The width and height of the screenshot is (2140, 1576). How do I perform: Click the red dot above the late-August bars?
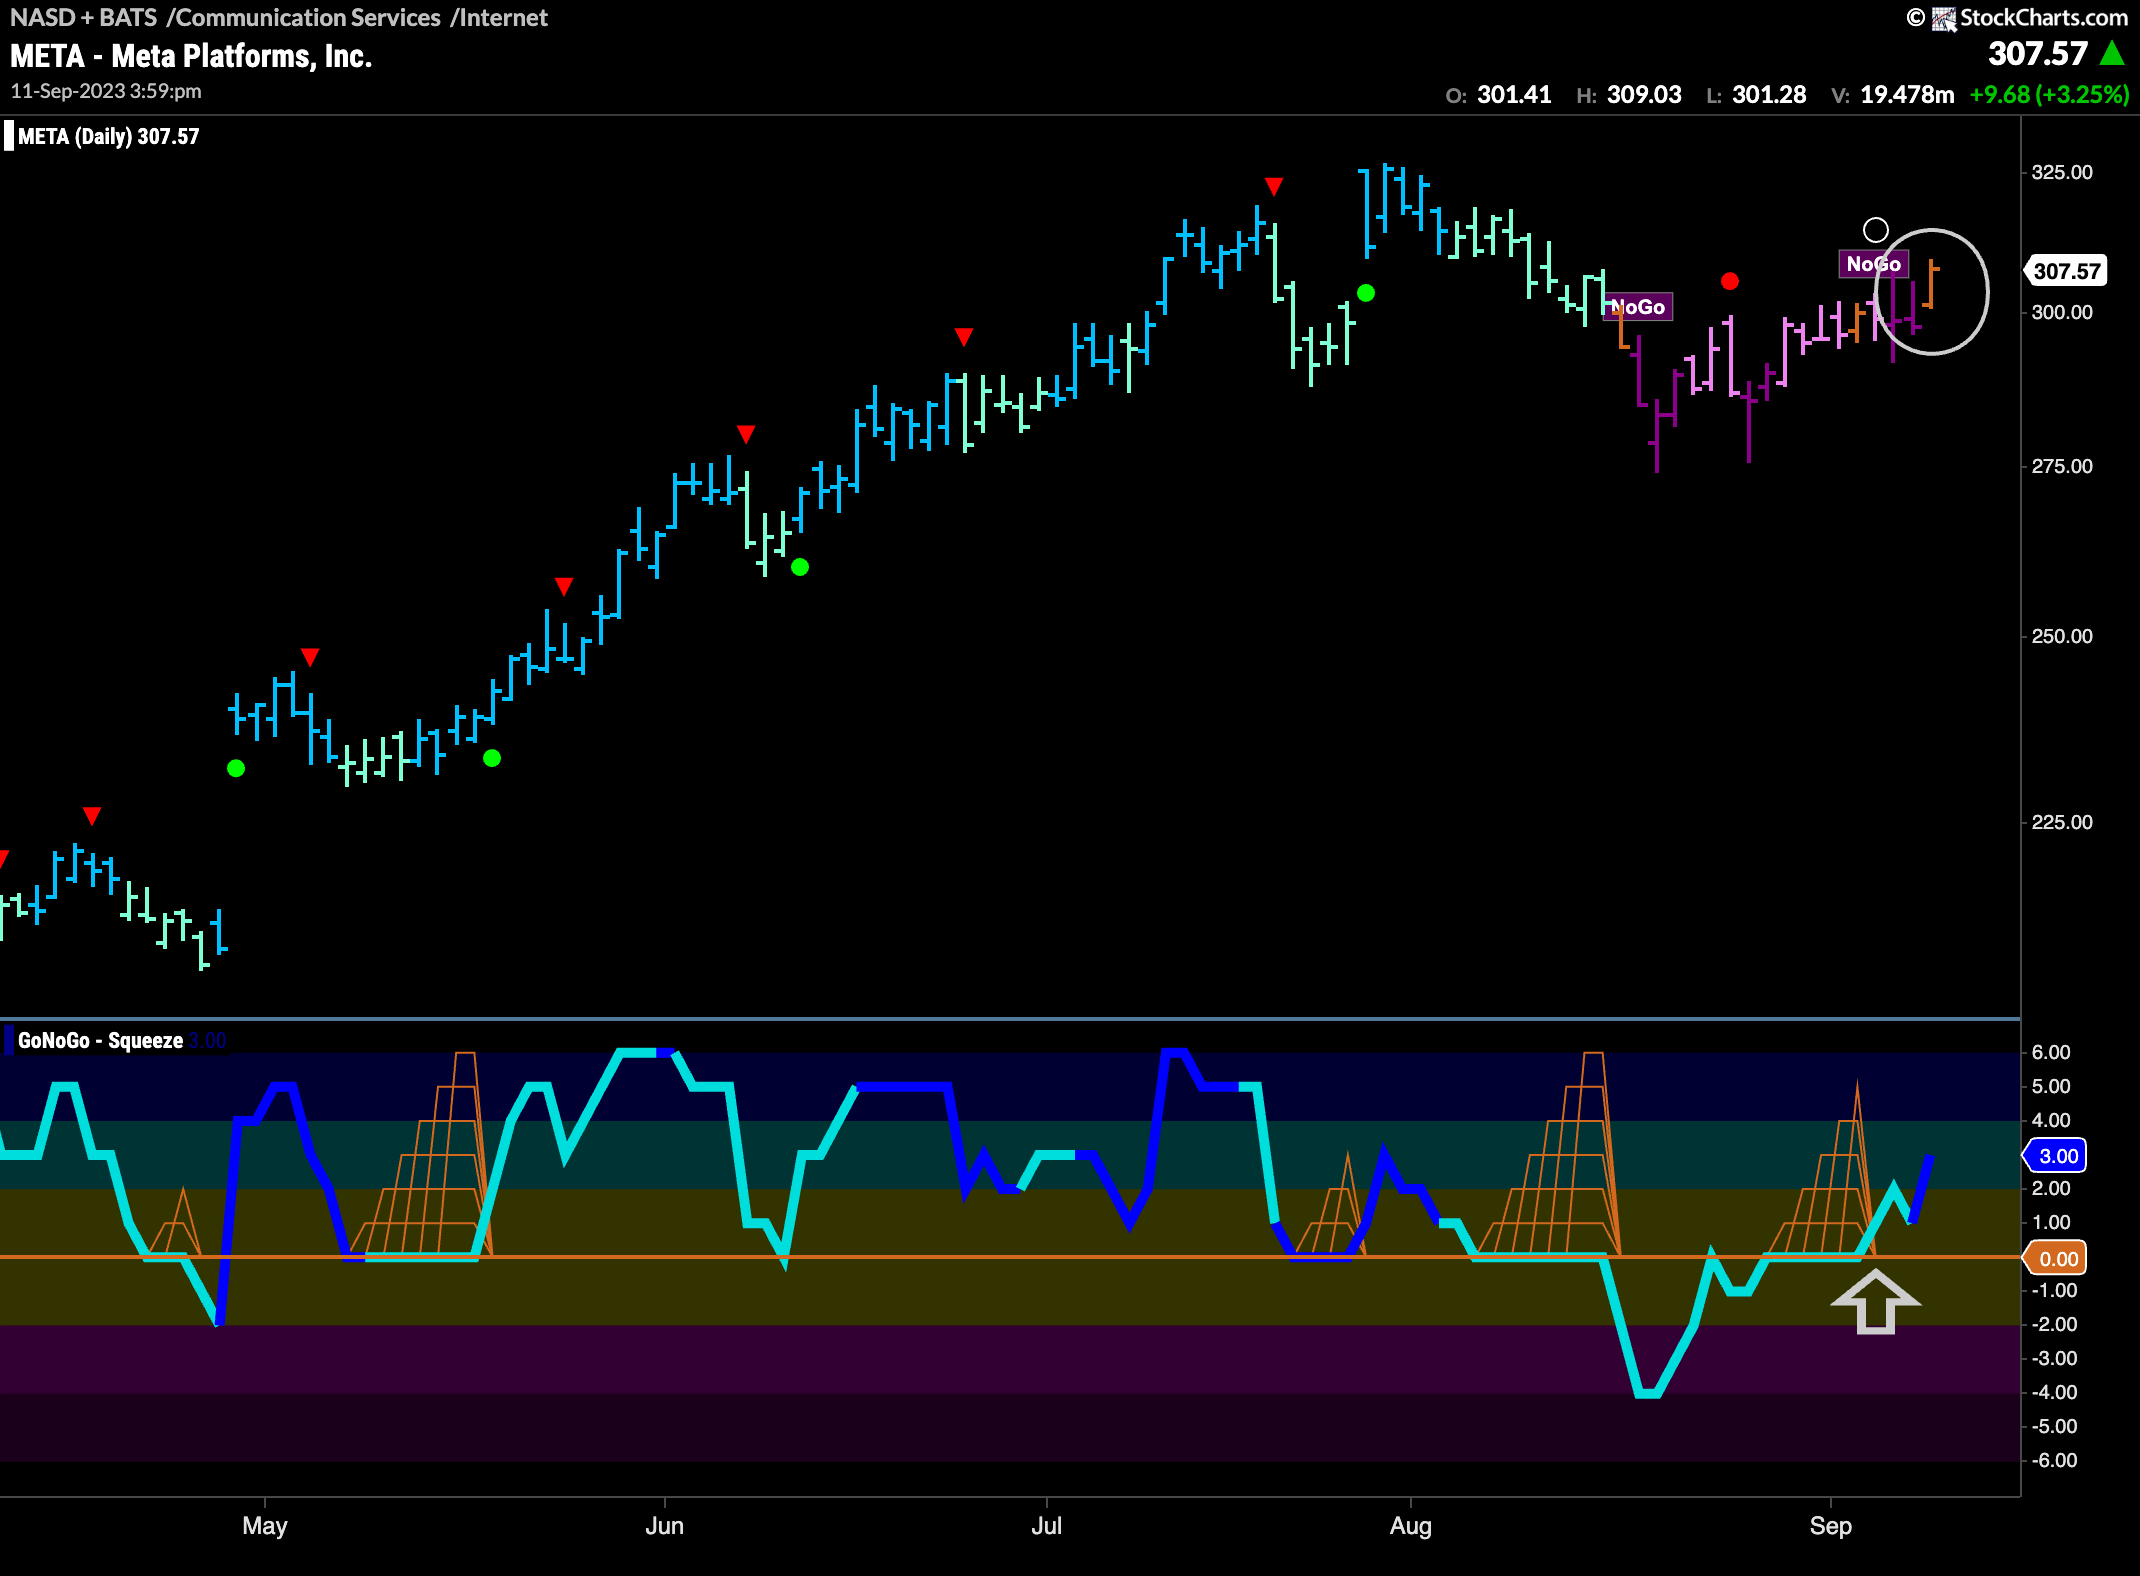click(1730, 282)
